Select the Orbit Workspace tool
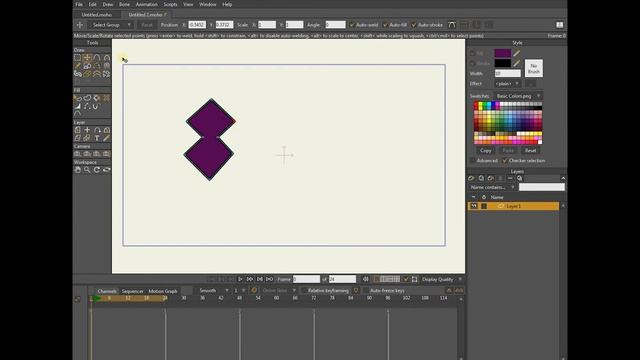 point(107,170)
